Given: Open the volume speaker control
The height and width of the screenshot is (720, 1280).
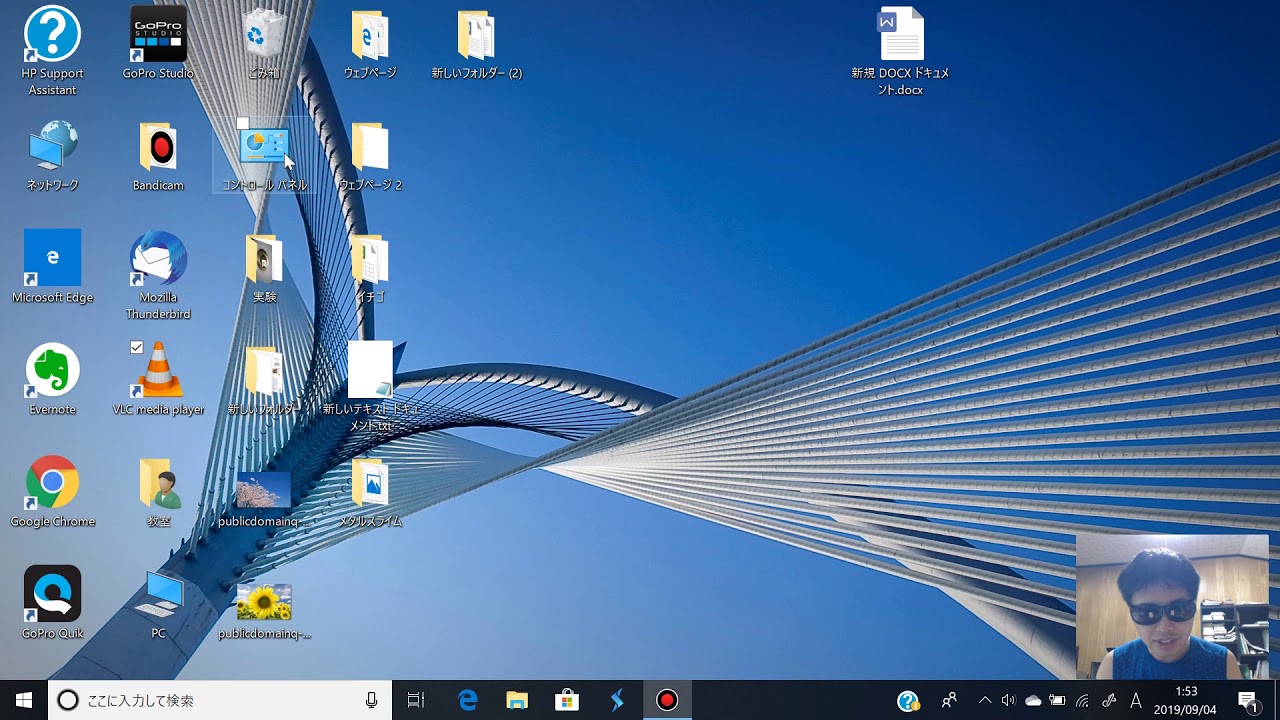Looking at the screenshot, I should click(1008, 700).
